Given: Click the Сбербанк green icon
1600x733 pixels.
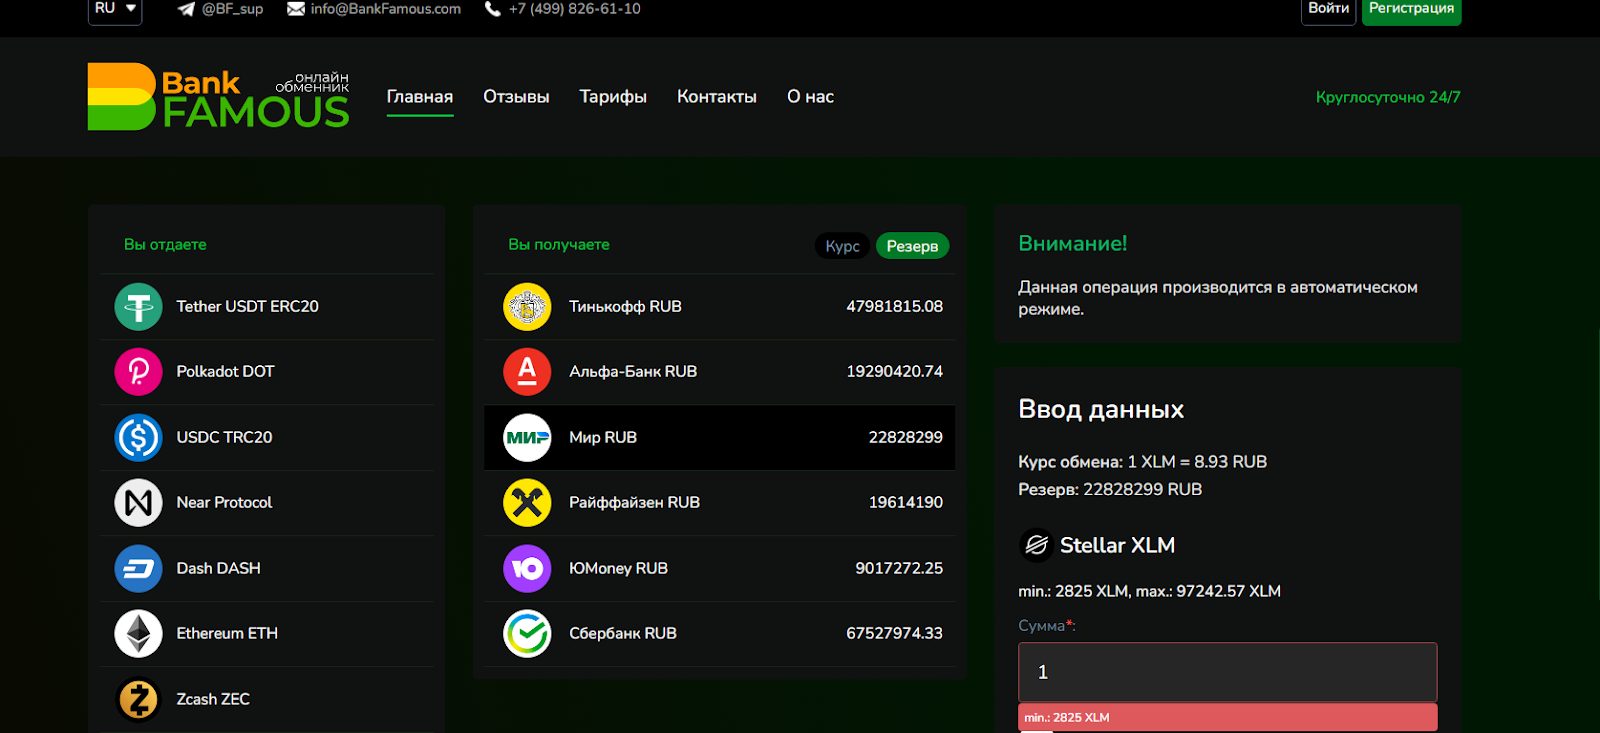Looking at the screenshot, I should [527, 634].
